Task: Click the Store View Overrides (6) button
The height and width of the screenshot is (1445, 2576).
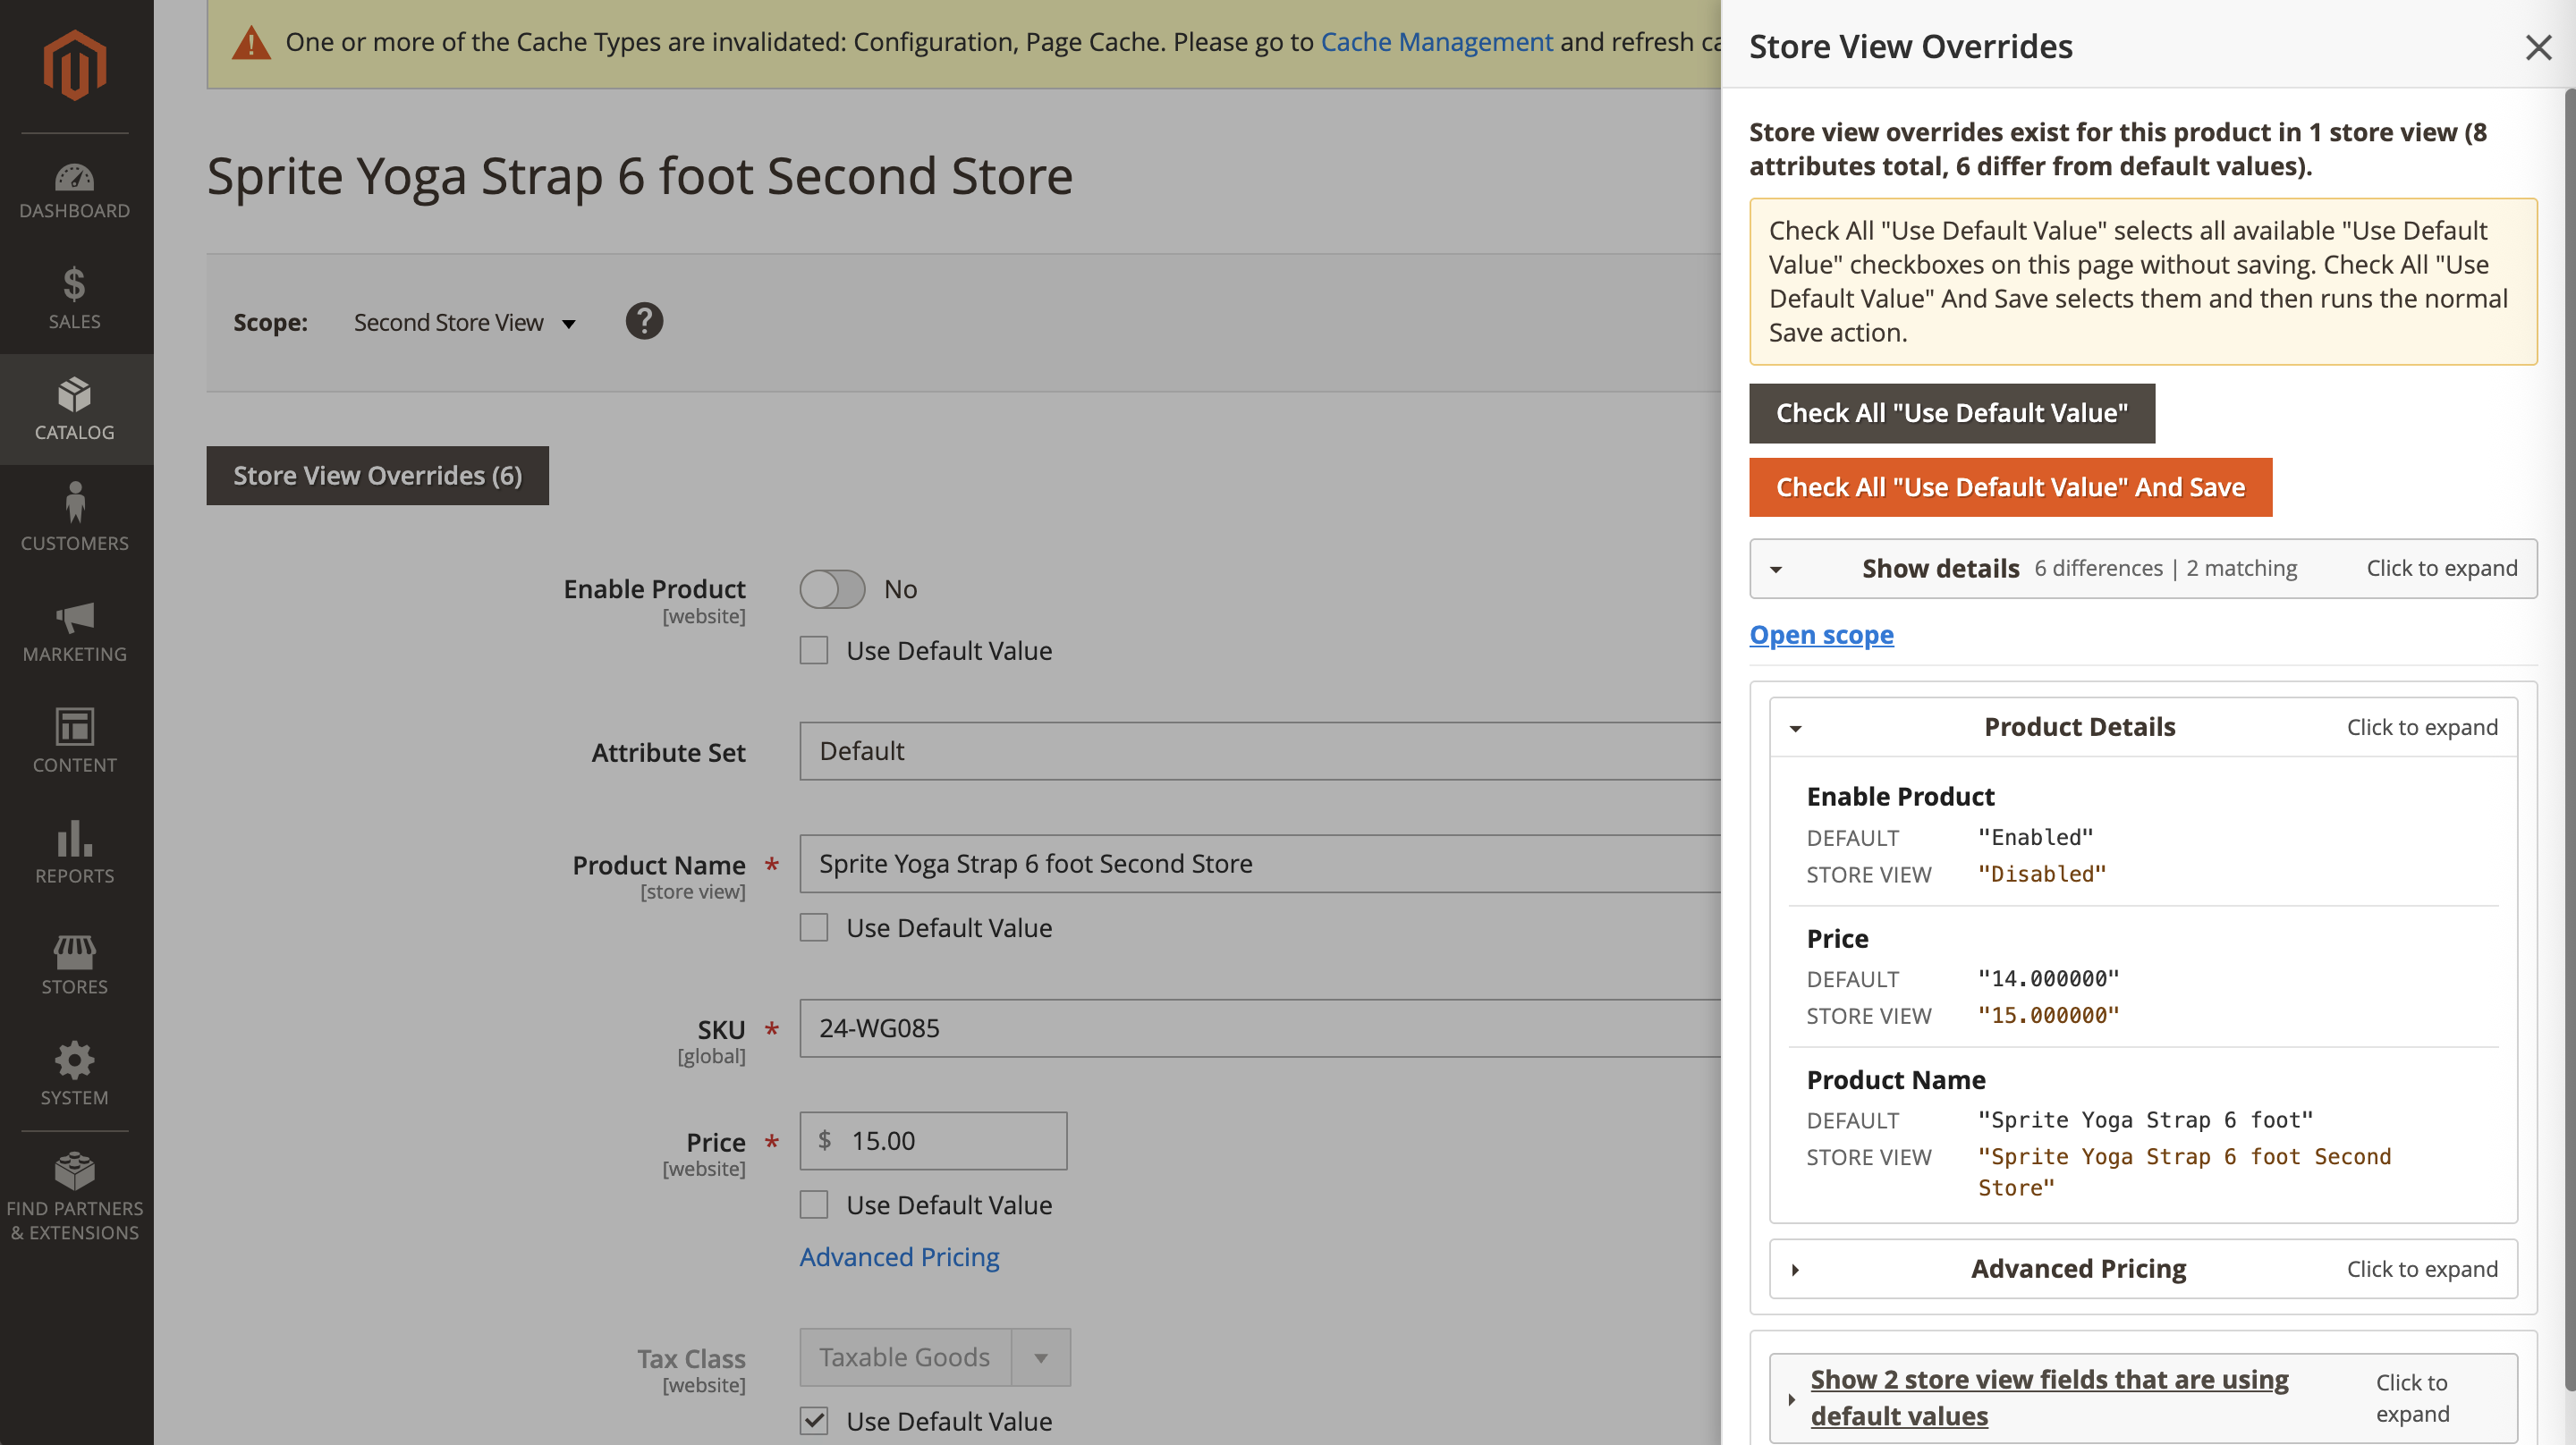Action: click(377, 475)
